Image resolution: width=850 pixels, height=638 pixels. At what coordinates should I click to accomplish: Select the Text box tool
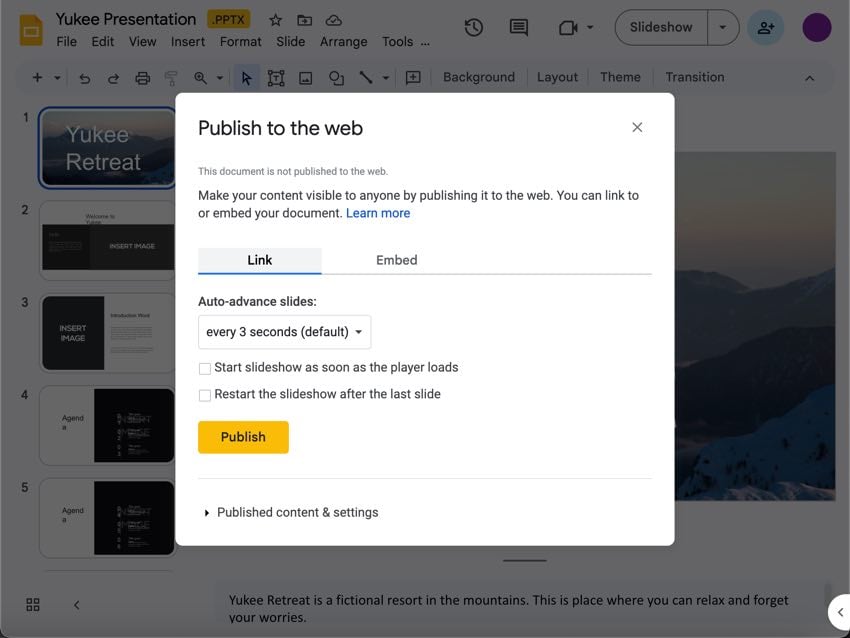point(276,76)
